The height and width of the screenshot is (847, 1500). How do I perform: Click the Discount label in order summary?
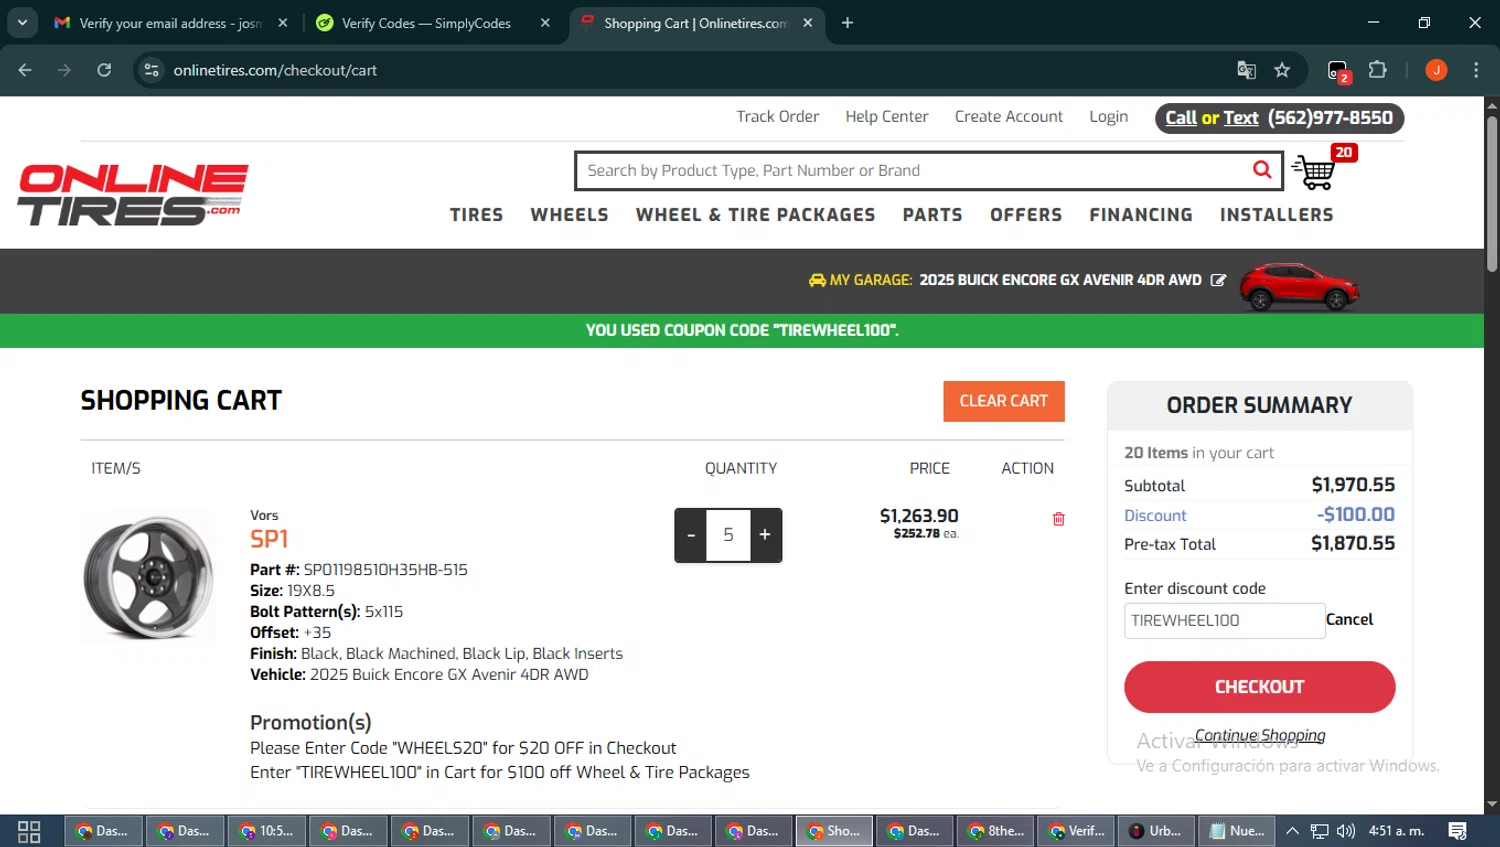pos(1155,515)
